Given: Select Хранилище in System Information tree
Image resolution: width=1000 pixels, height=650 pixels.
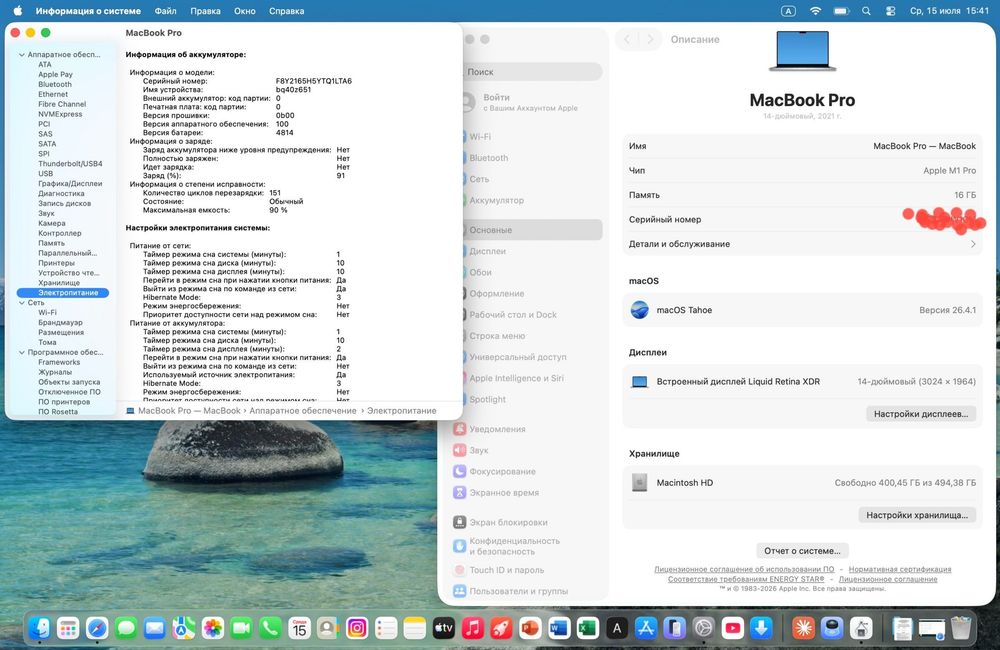Looking at the screenshot, I should 59,283.
